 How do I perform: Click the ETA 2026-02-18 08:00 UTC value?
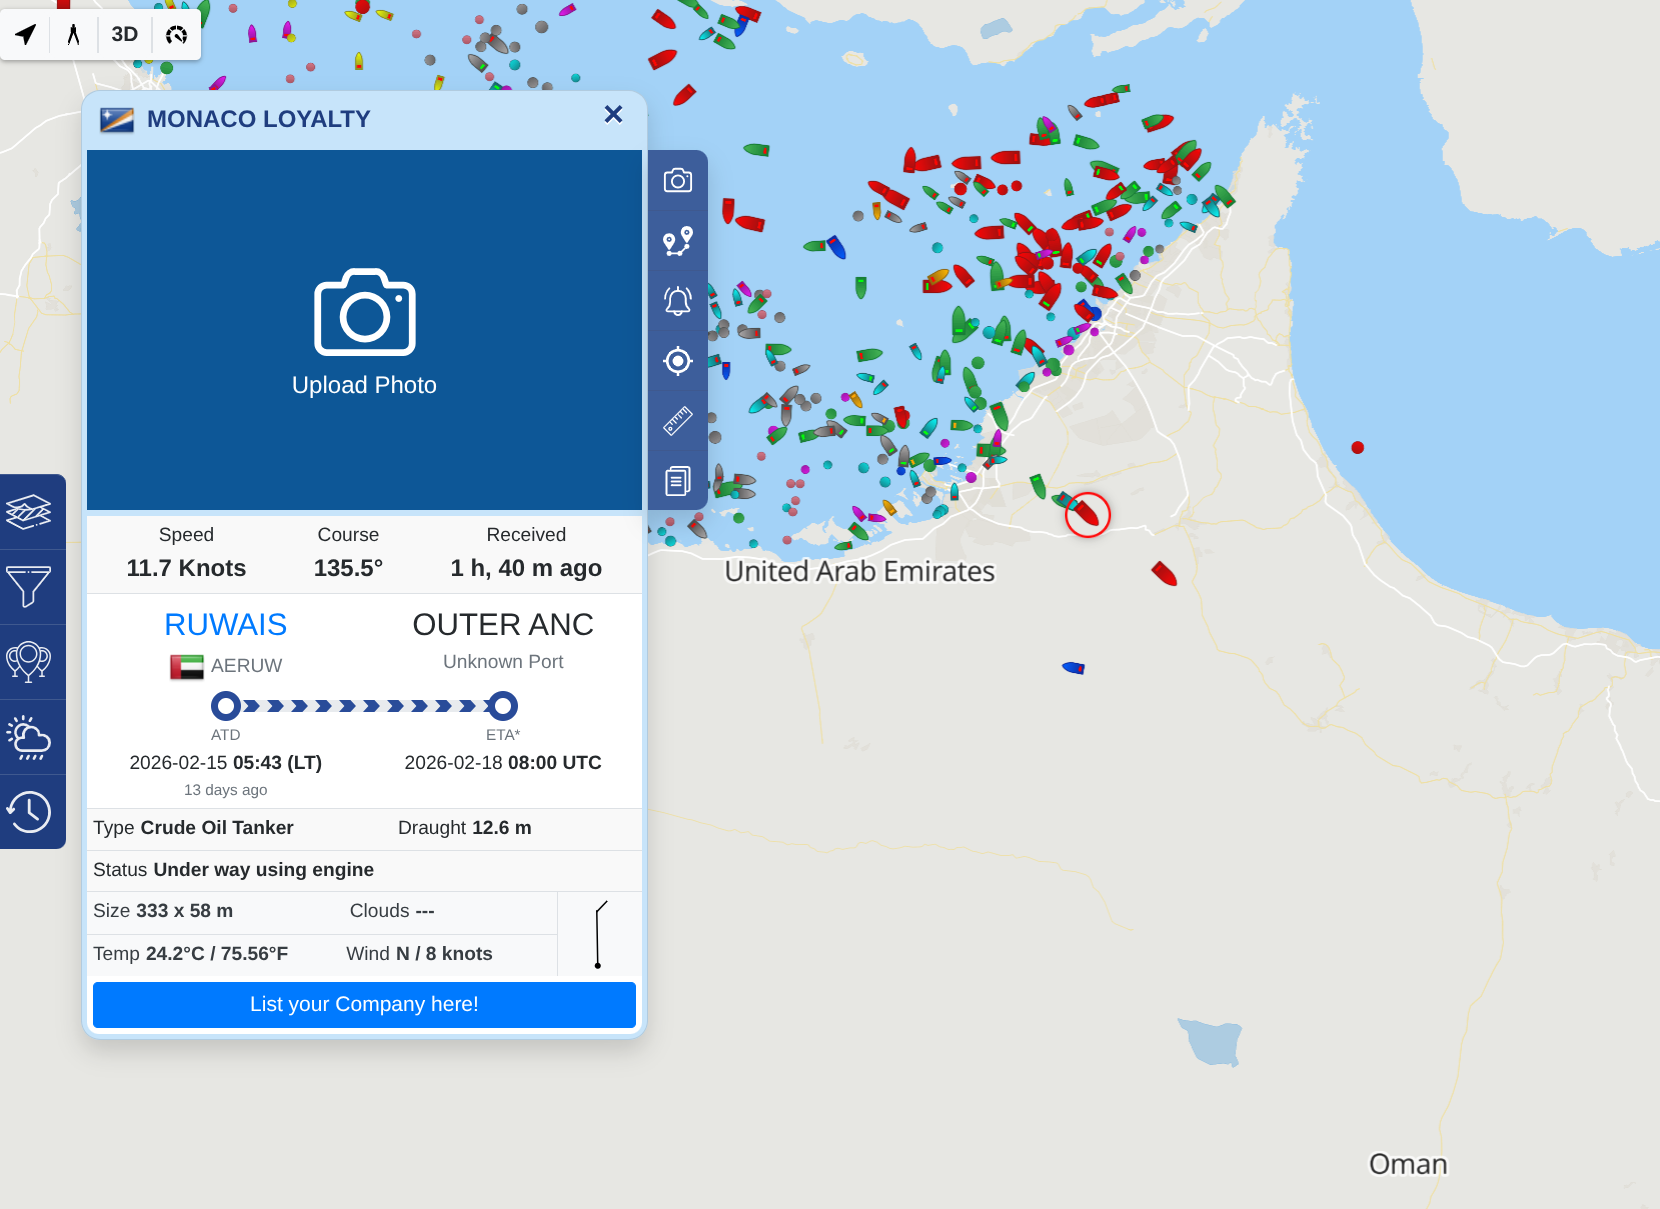503,763
